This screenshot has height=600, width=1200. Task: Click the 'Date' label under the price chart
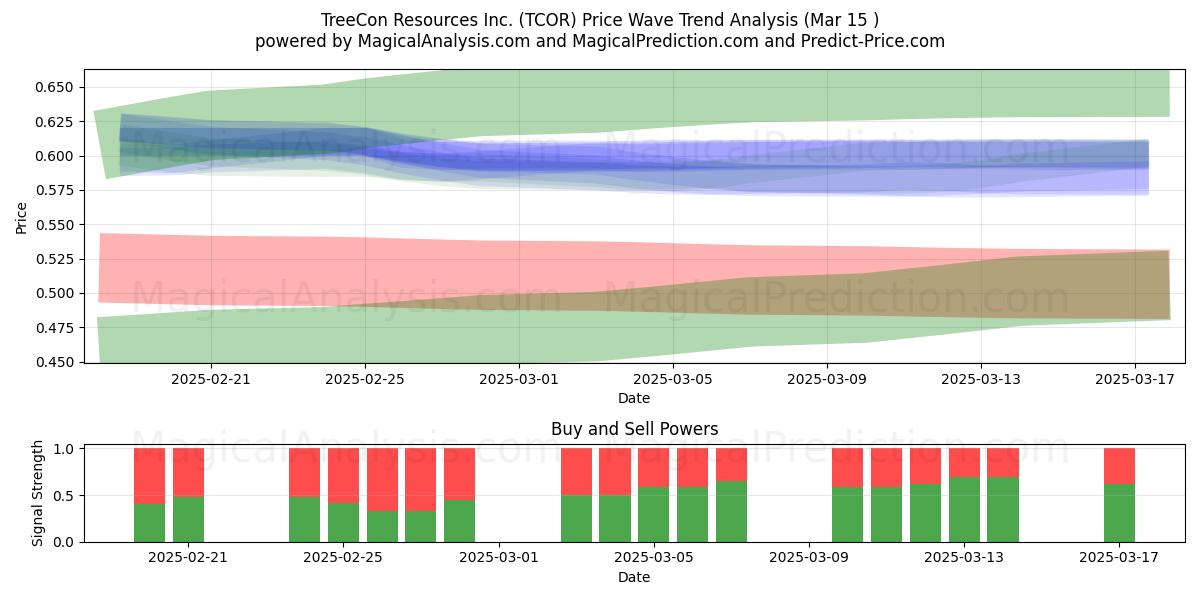(x=634, y=398)
